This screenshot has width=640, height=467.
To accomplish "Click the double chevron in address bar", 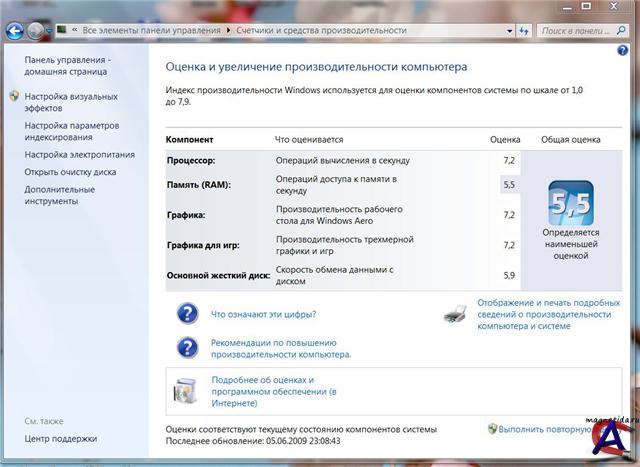I will 75,30.
